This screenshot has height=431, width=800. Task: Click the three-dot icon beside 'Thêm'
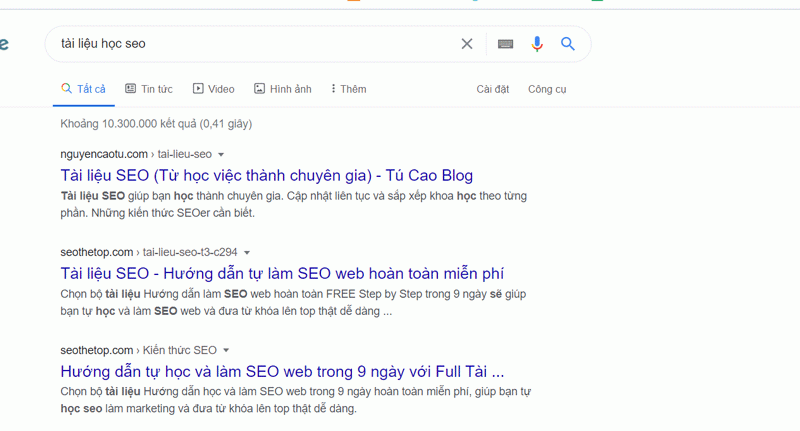click(333, 89)
